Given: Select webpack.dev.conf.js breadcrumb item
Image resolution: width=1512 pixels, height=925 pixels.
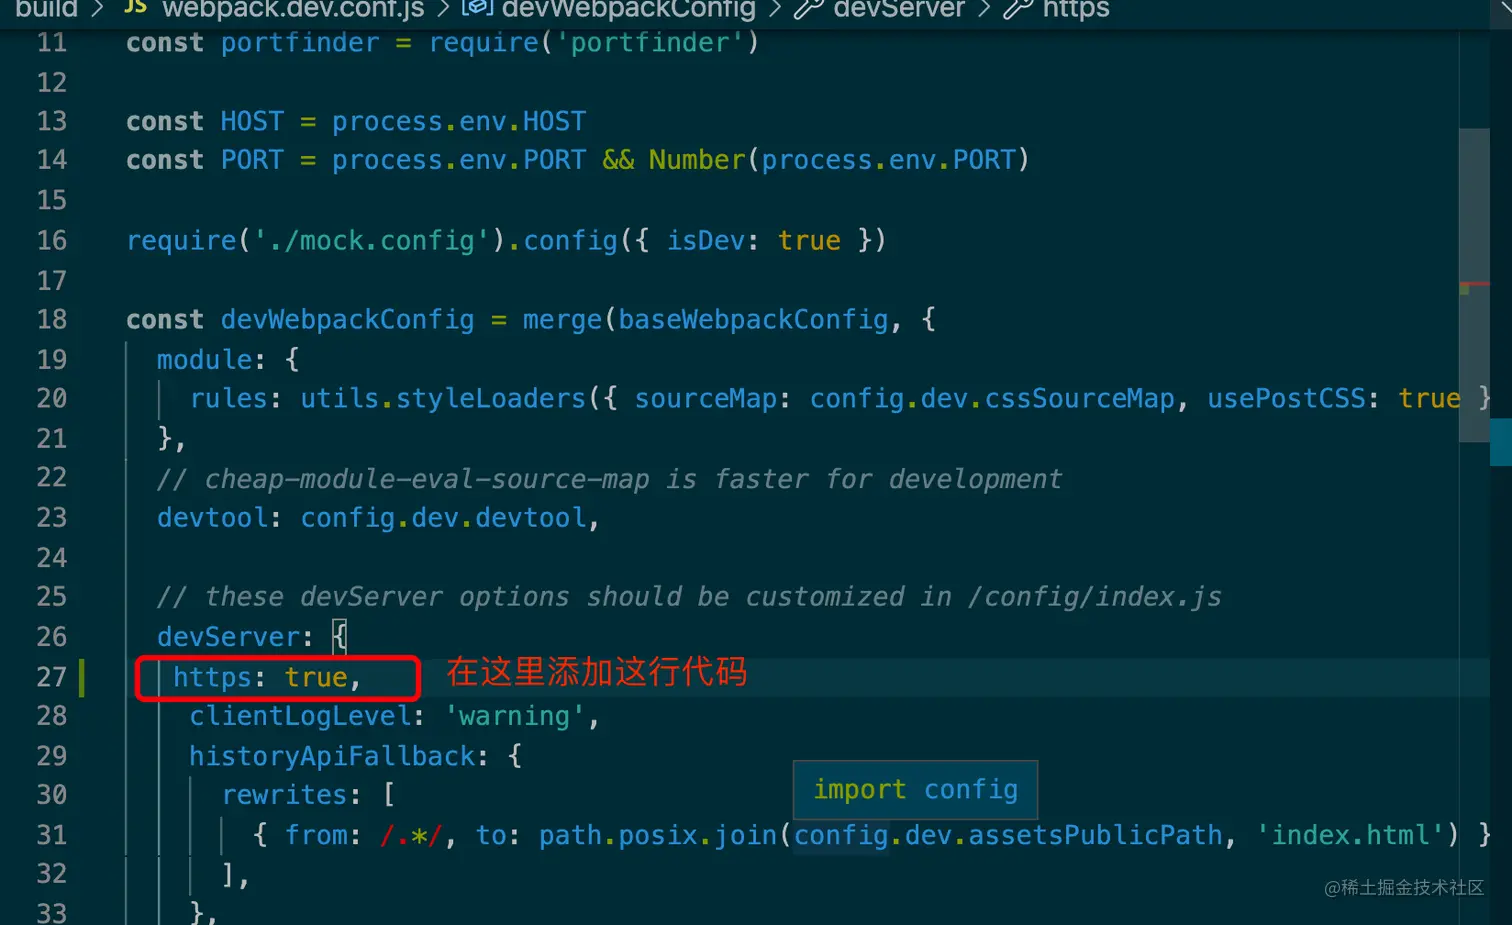Looking at the screenshot, I should (292, 9).
